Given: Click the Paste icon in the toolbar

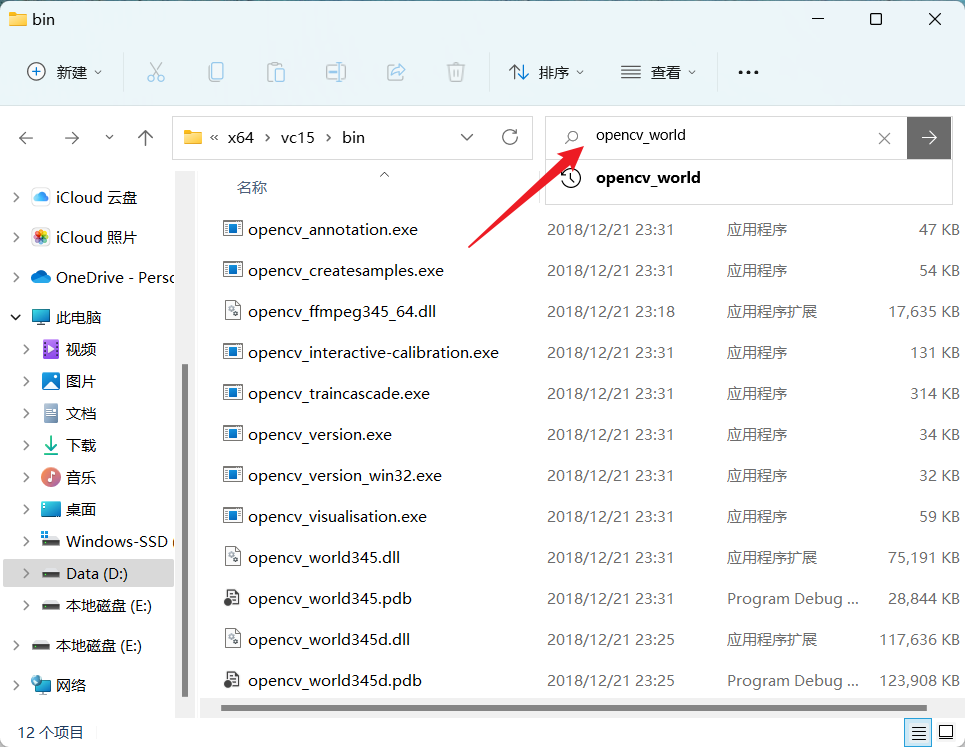Looking at the screenshot, I should [275, 71].
